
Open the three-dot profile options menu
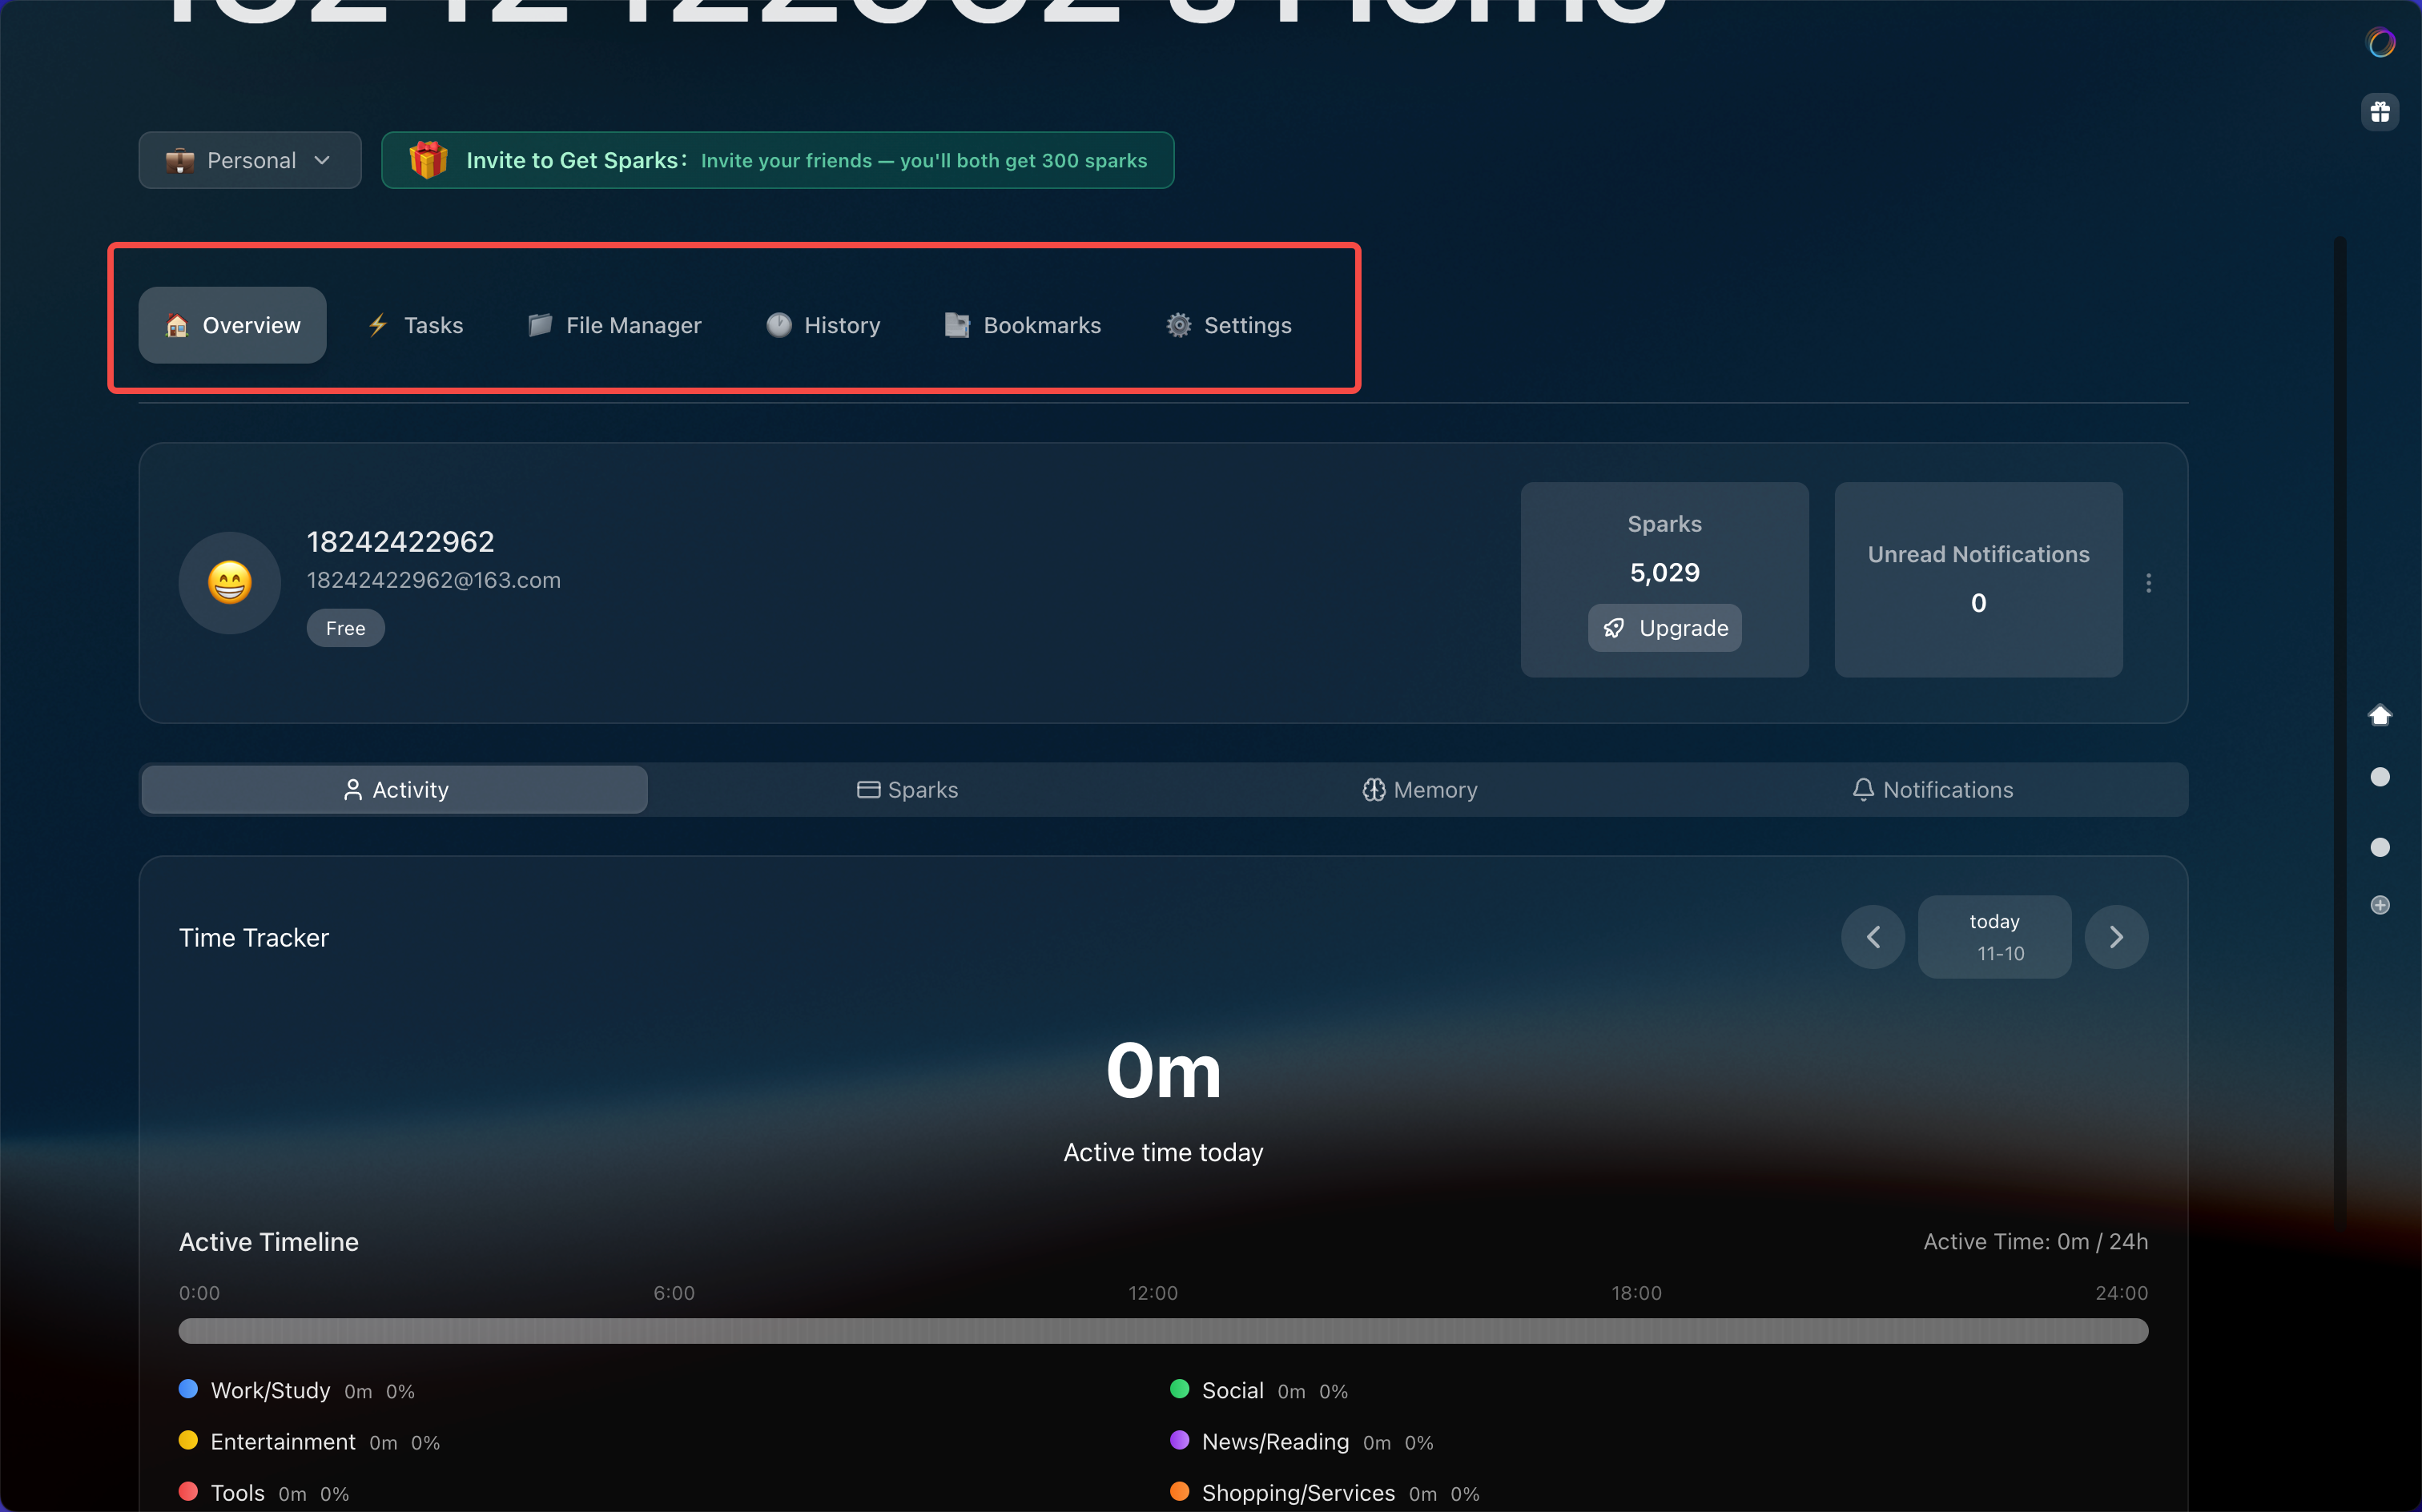pyautogui.click(x=2148, y=583)
